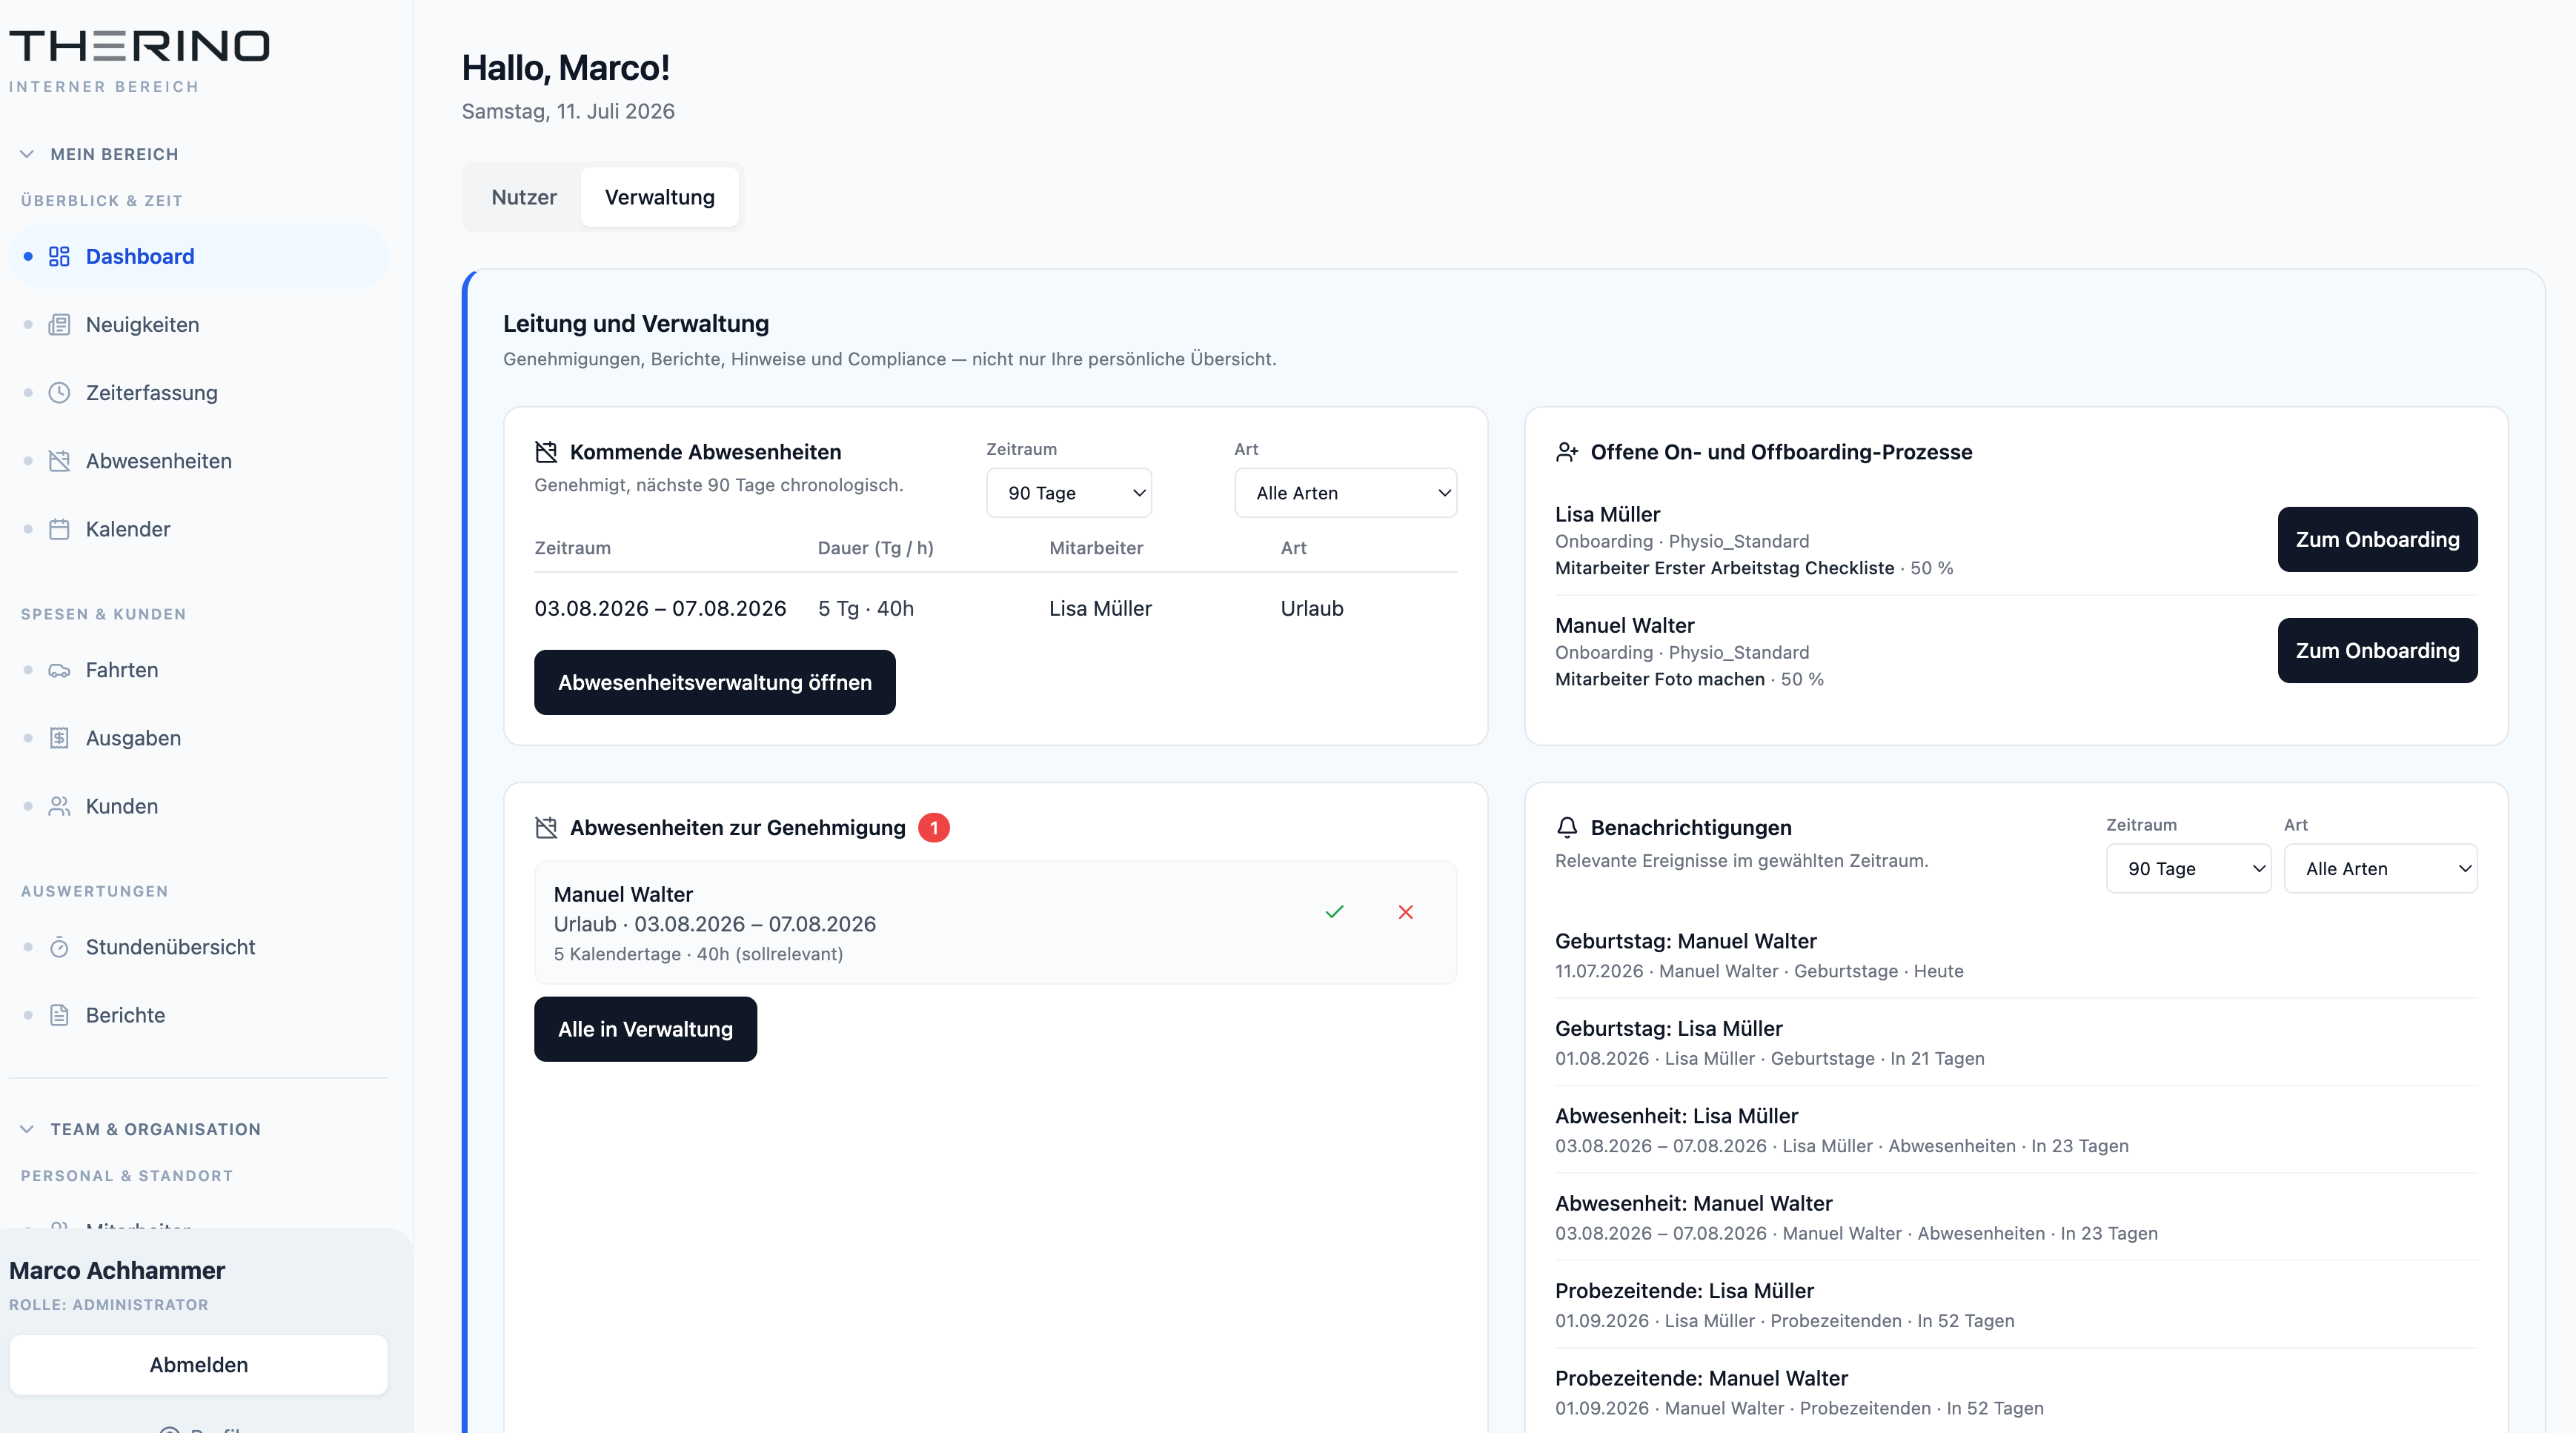Open Zeitraum dropdown in Kommende Abwesenheiten
Screen dimensions: 2576x1433
coord(1068,493)
